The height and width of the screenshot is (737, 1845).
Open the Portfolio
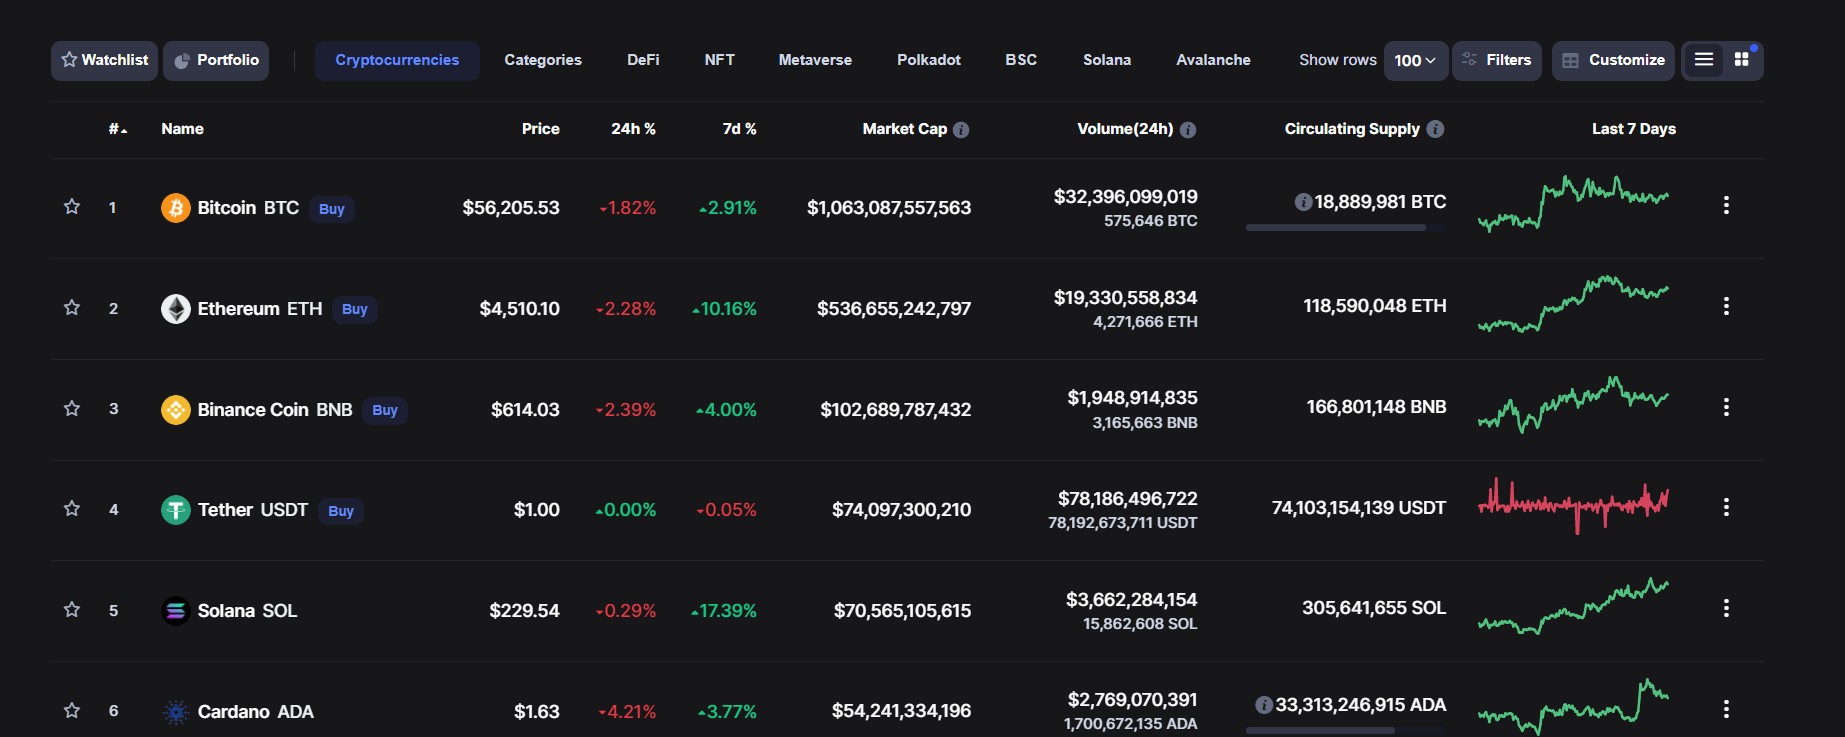tap(216, 61)
